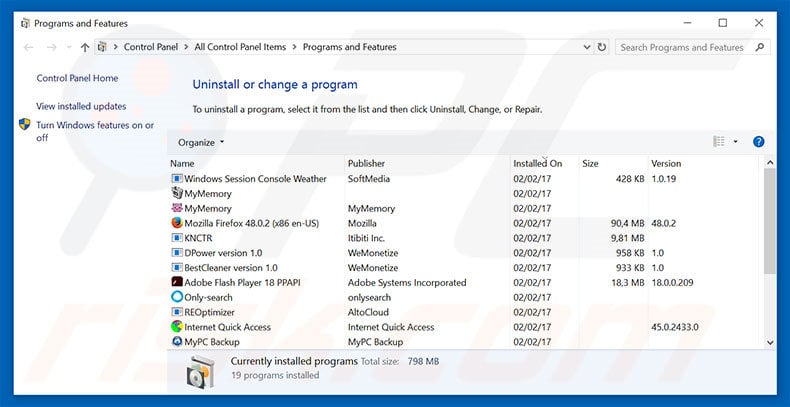The height and width of the screenshot is (407, 790).
Task: Click the Windows features shield icon
Action: tap(25, 124)
